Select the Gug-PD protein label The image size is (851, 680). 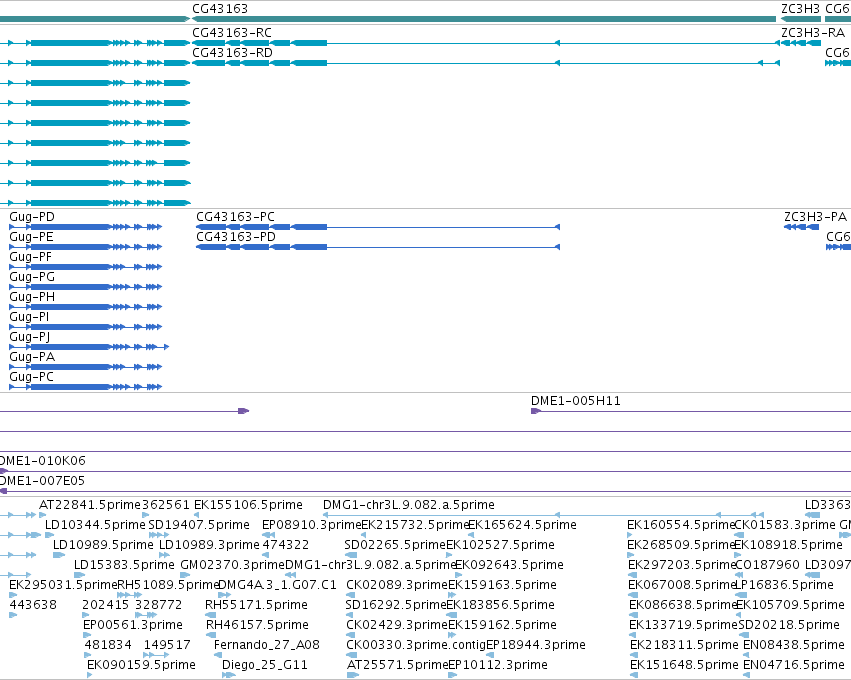(x=32, y=217)
